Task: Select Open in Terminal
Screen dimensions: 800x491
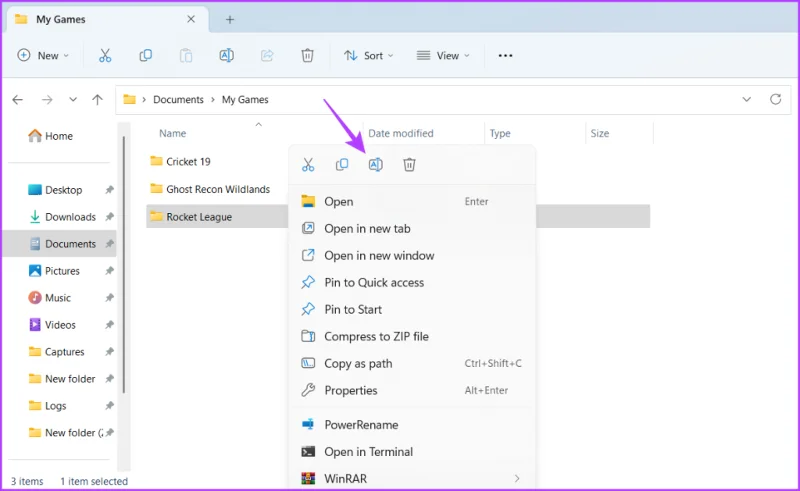Action: click(412, 452)
